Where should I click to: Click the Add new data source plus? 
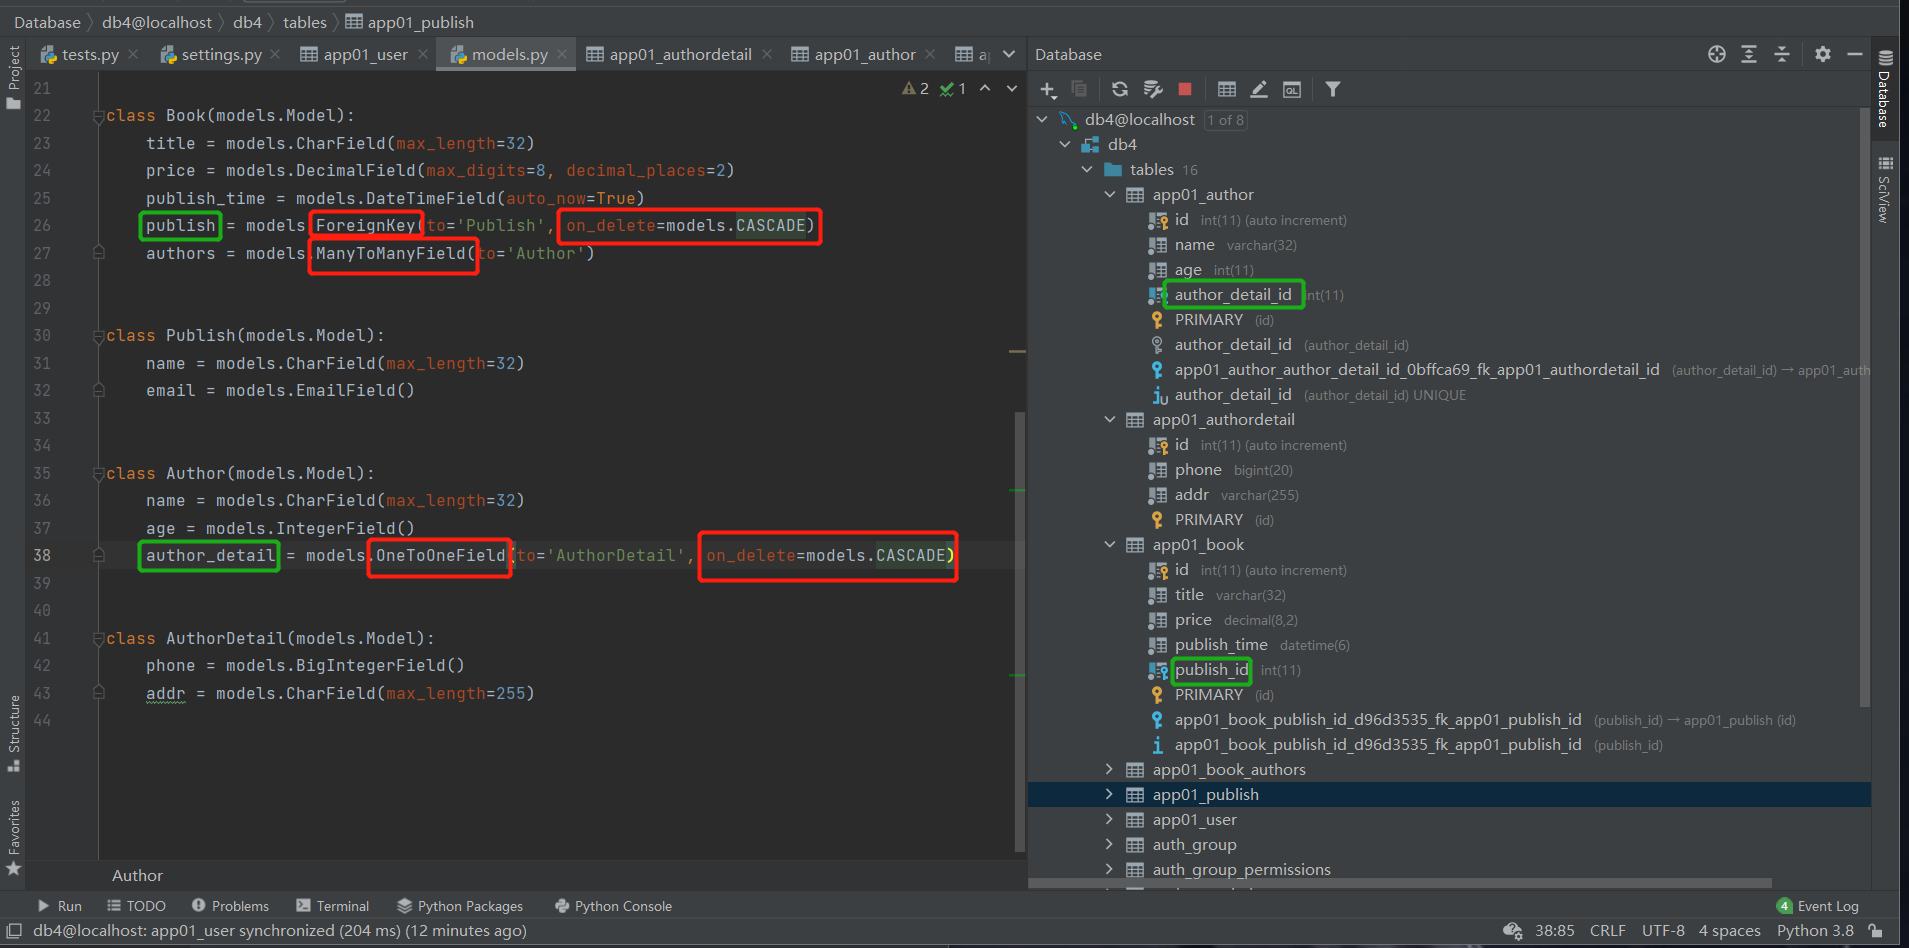pyautogui.click(x=1047, y=89)
